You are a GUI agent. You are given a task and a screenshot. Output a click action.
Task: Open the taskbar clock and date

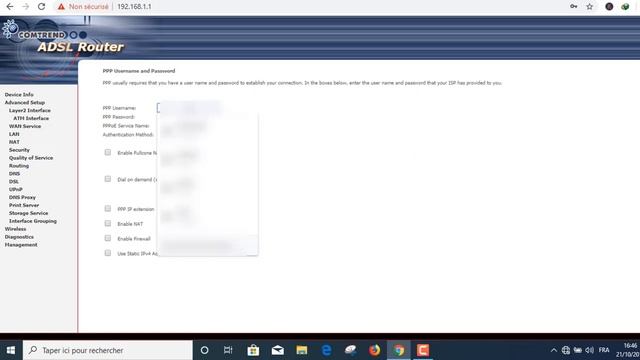click(628, 350)
